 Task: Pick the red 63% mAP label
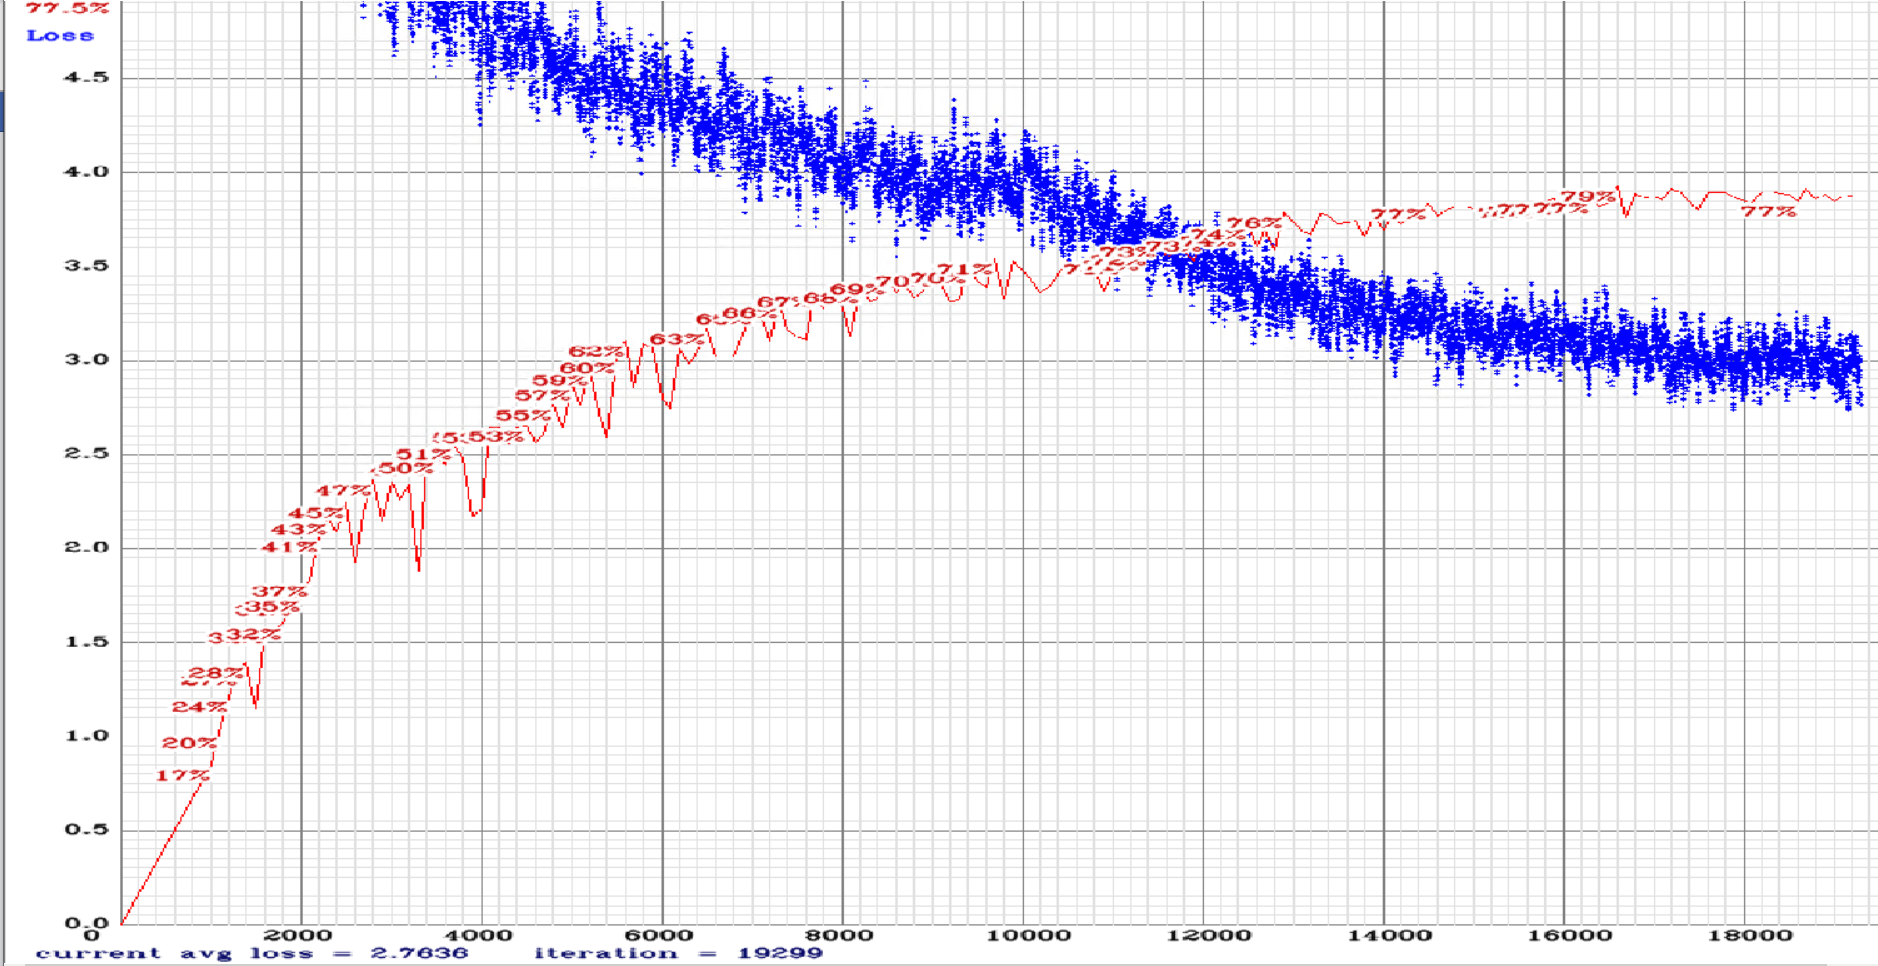[677, 339]
